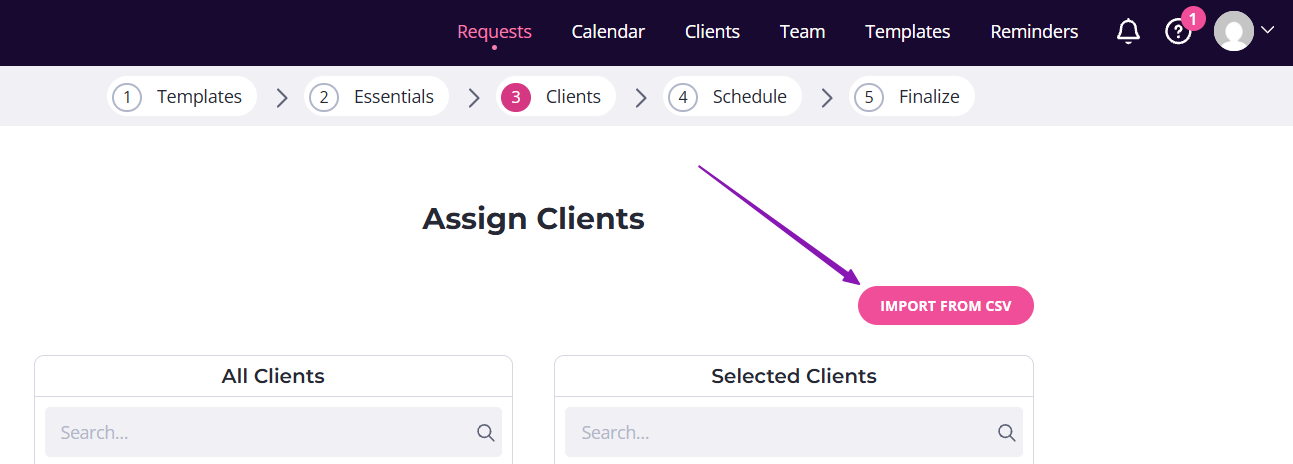
Task: Click the Import From CSV button
Action: pos(946,306)
